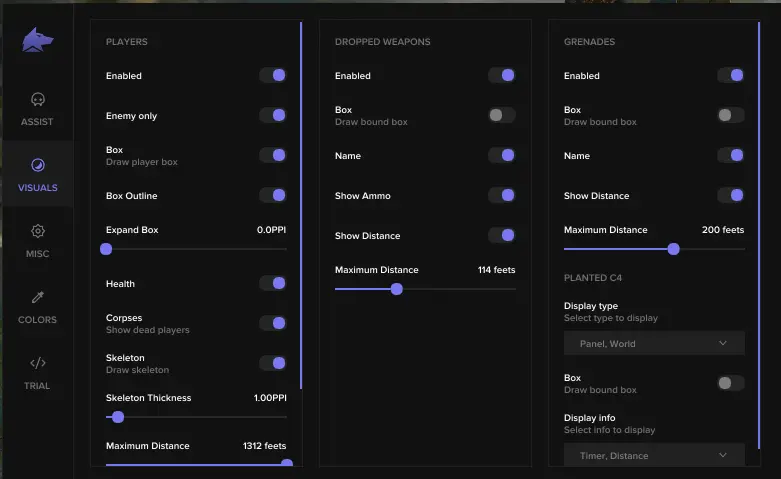Open the Colors eyedropper icon
781x479 pixels.
click(x=37, y=298)
